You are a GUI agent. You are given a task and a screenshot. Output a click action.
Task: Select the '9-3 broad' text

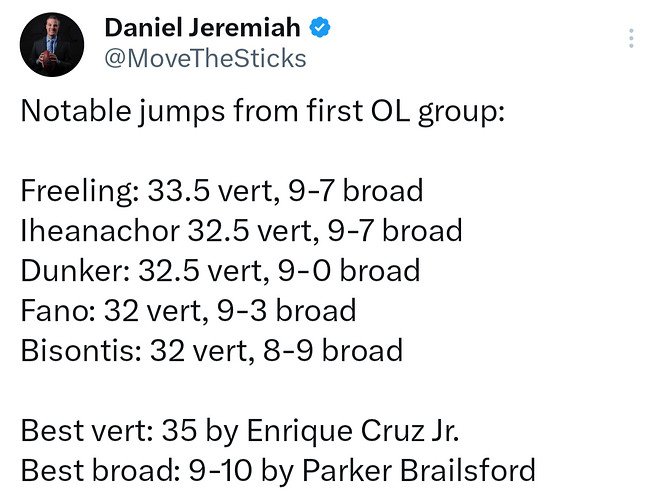(289, 311)
